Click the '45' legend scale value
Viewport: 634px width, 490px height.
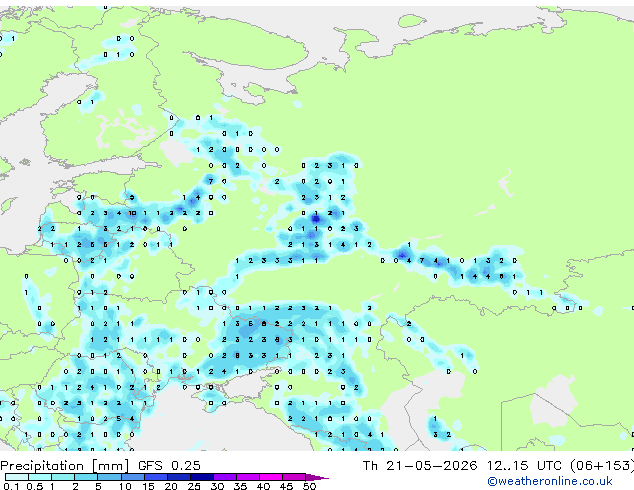coord(286,486)
